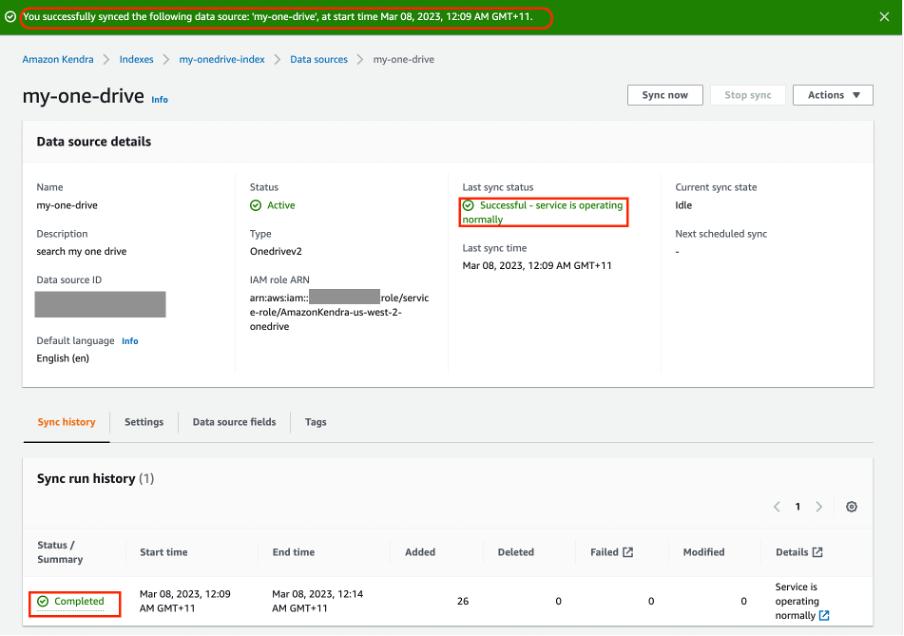
Task: Expand the Actions dropdown menu
Action: 832,95
